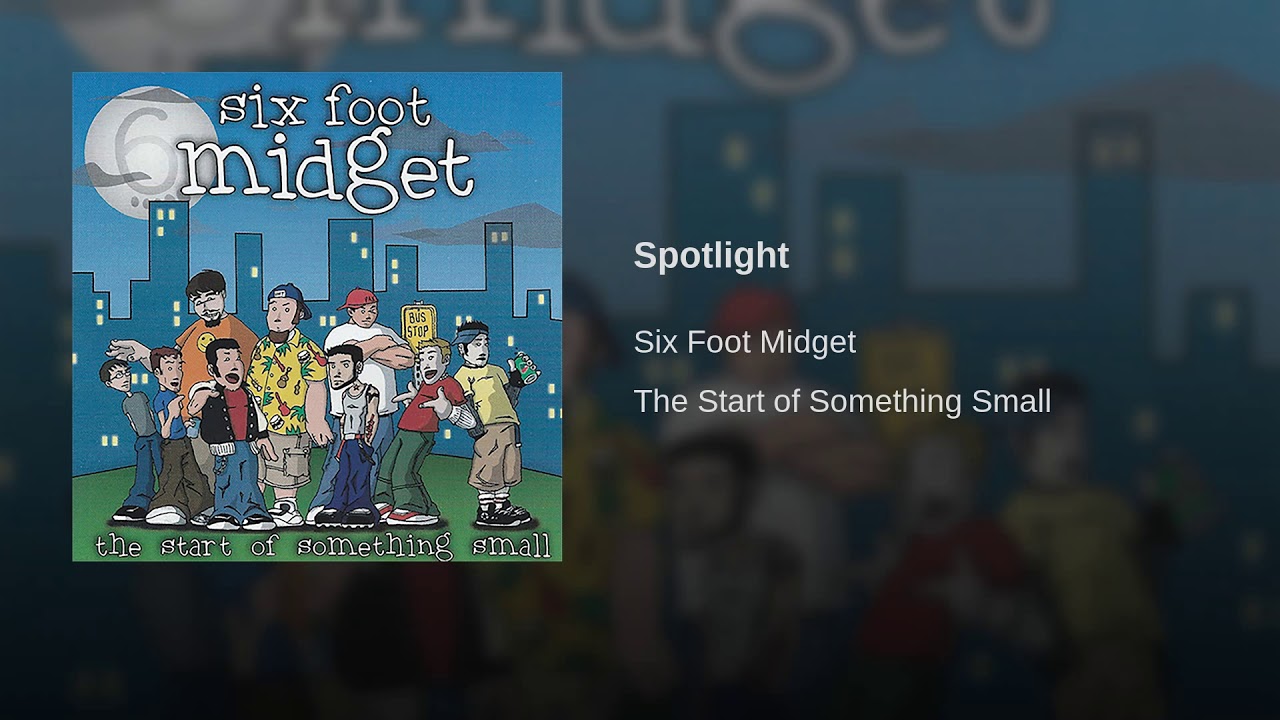1280x720 pixels.
Task: Click the album cover artwork thumbnail
Action: pos(317,316)
